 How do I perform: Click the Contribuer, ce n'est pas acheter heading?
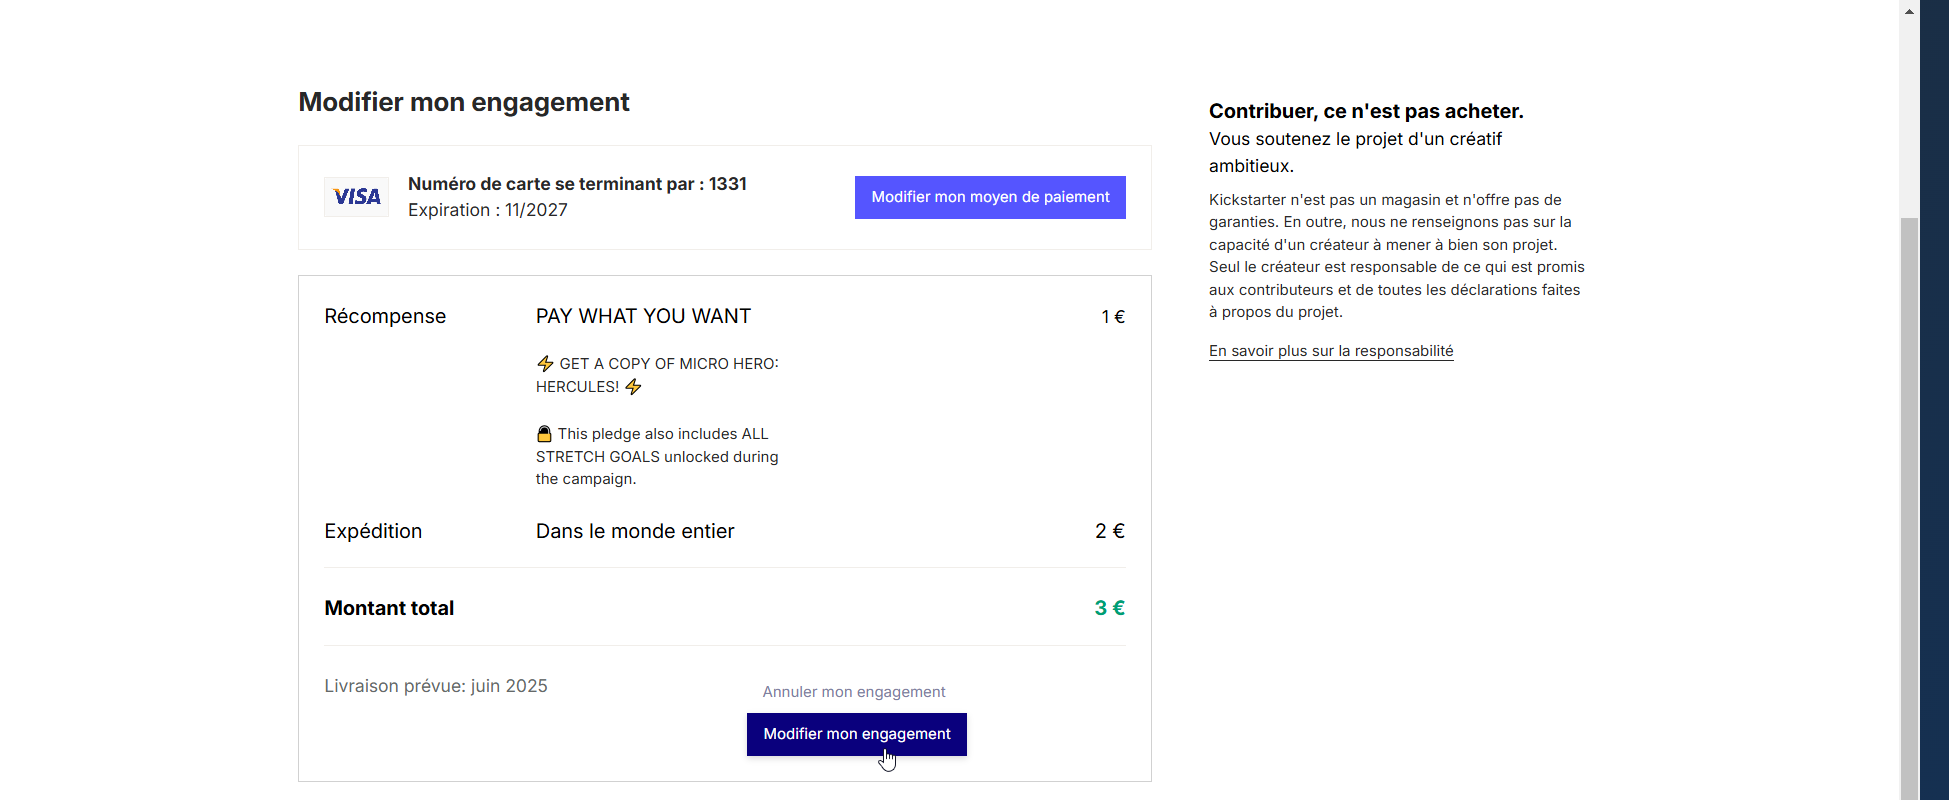point(1366,111)
